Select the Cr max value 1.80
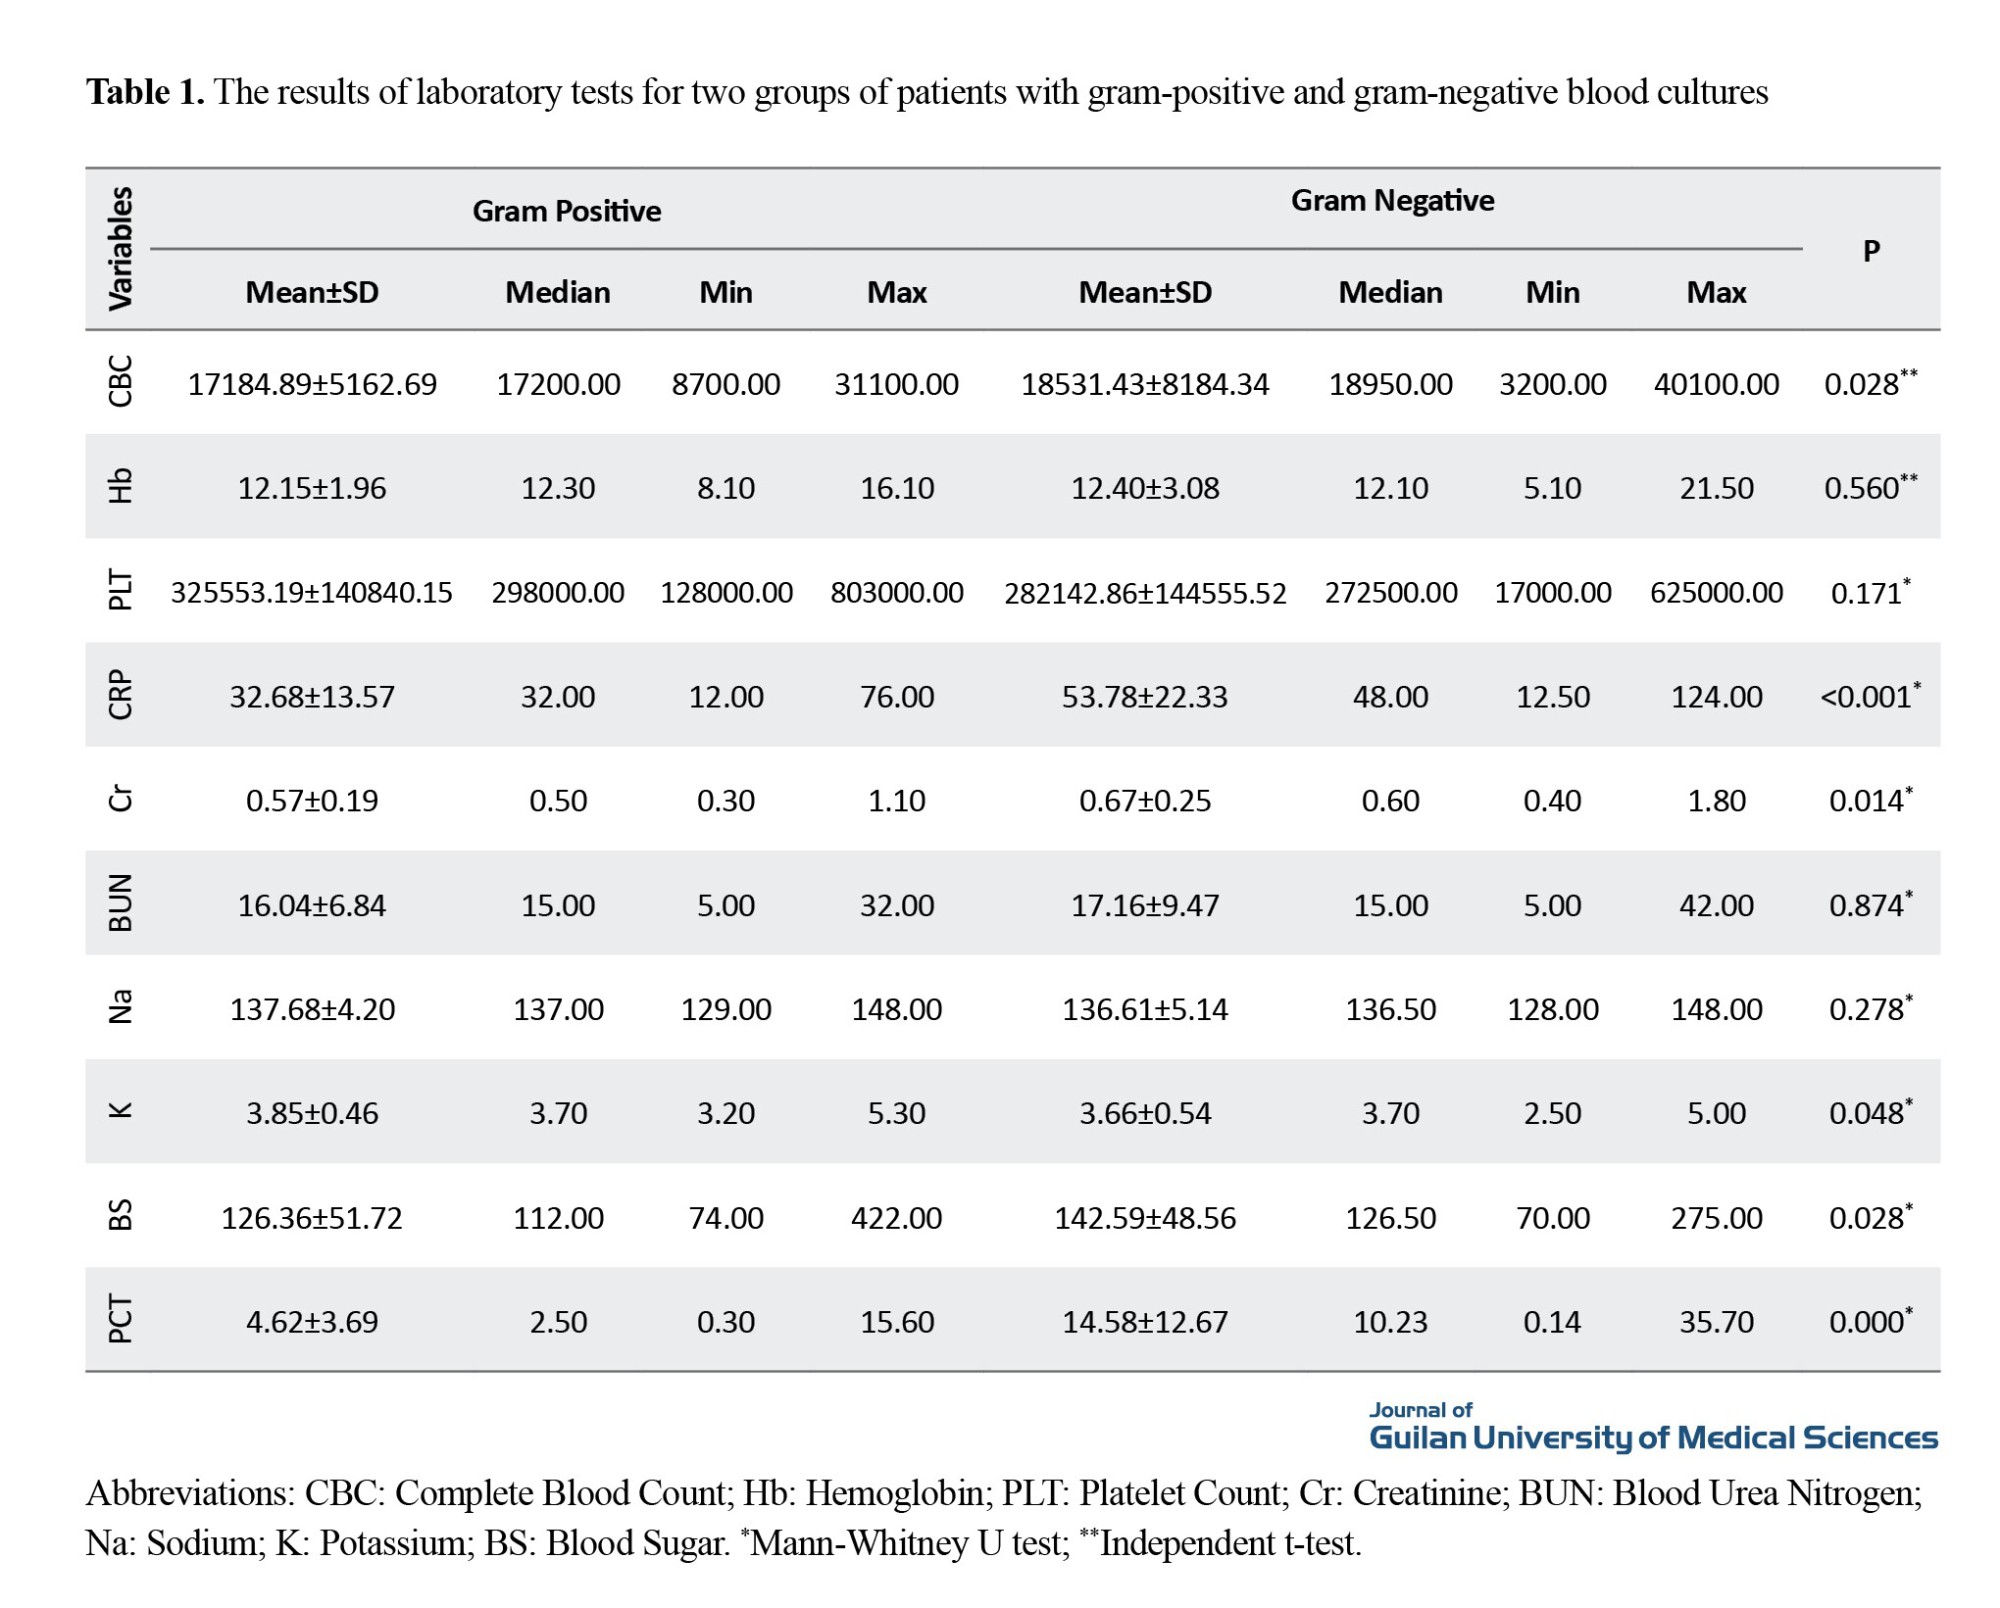 (x=1716, y=800)
